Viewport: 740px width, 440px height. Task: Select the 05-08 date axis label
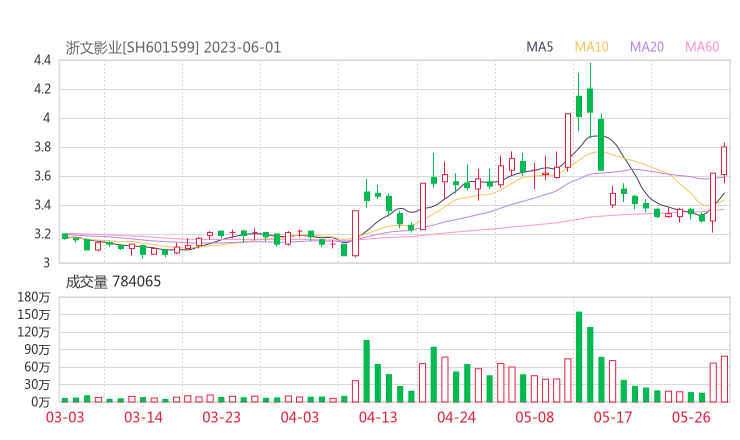tap(534, 417)
